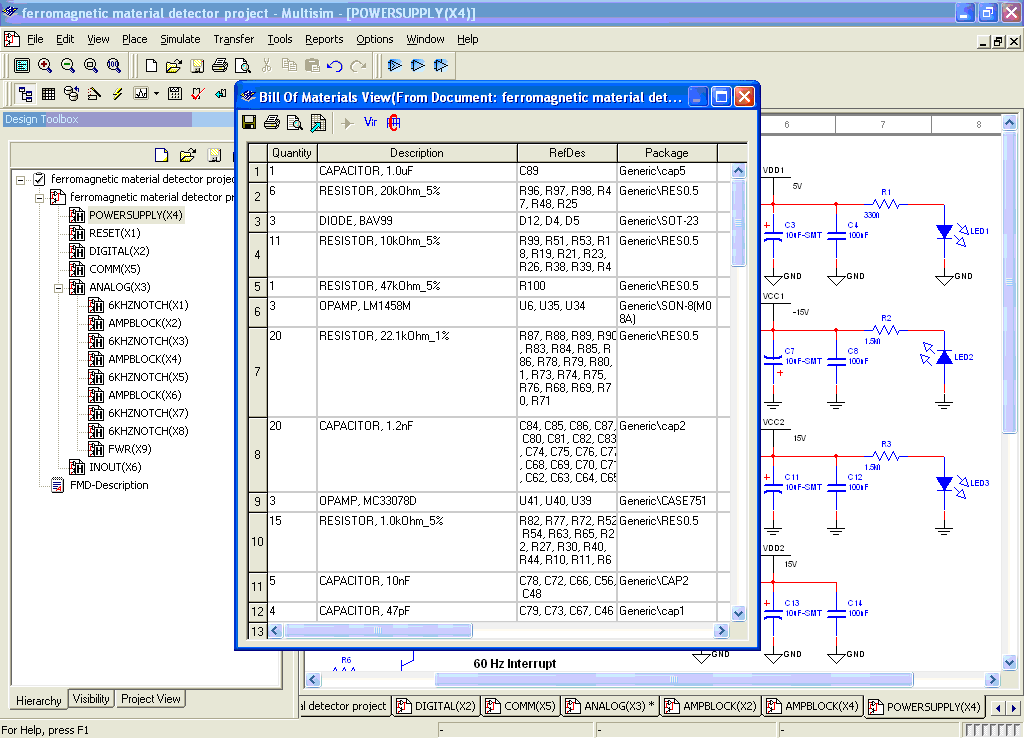Collapse the ANALOG(X3) tree node

pyautogui.click(x=60, y=287)
